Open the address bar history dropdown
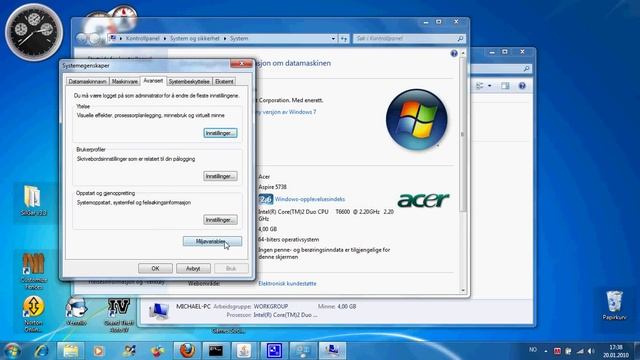This screenshot has width=640, height=360. tap(333, 38)
